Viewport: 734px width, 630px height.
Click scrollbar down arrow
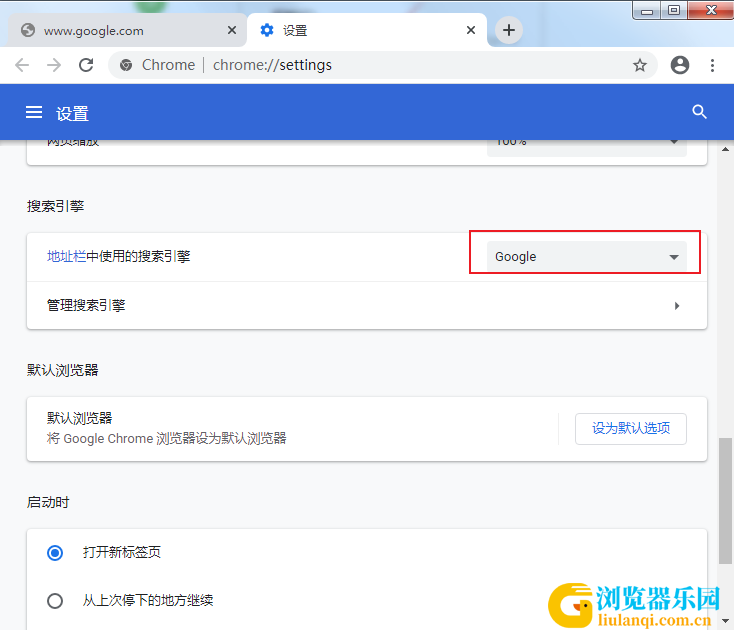pos(725,621)
